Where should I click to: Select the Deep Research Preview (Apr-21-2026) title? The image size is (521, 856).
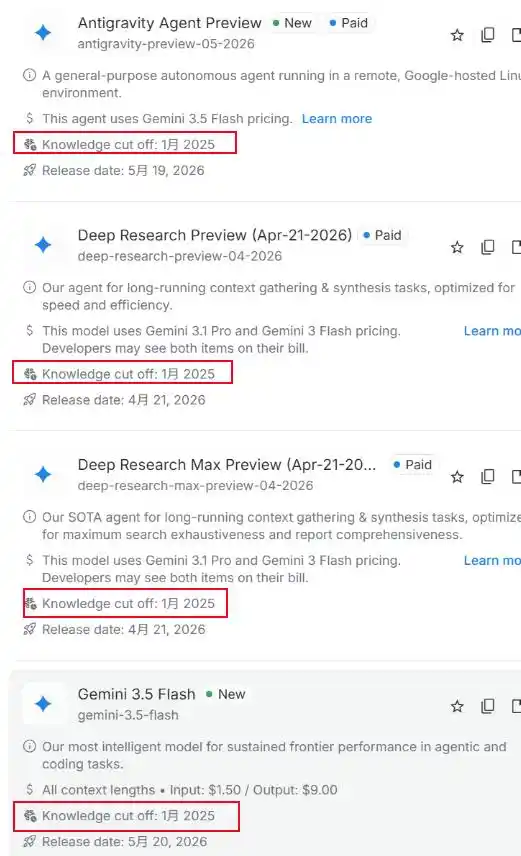coord(215,235)
